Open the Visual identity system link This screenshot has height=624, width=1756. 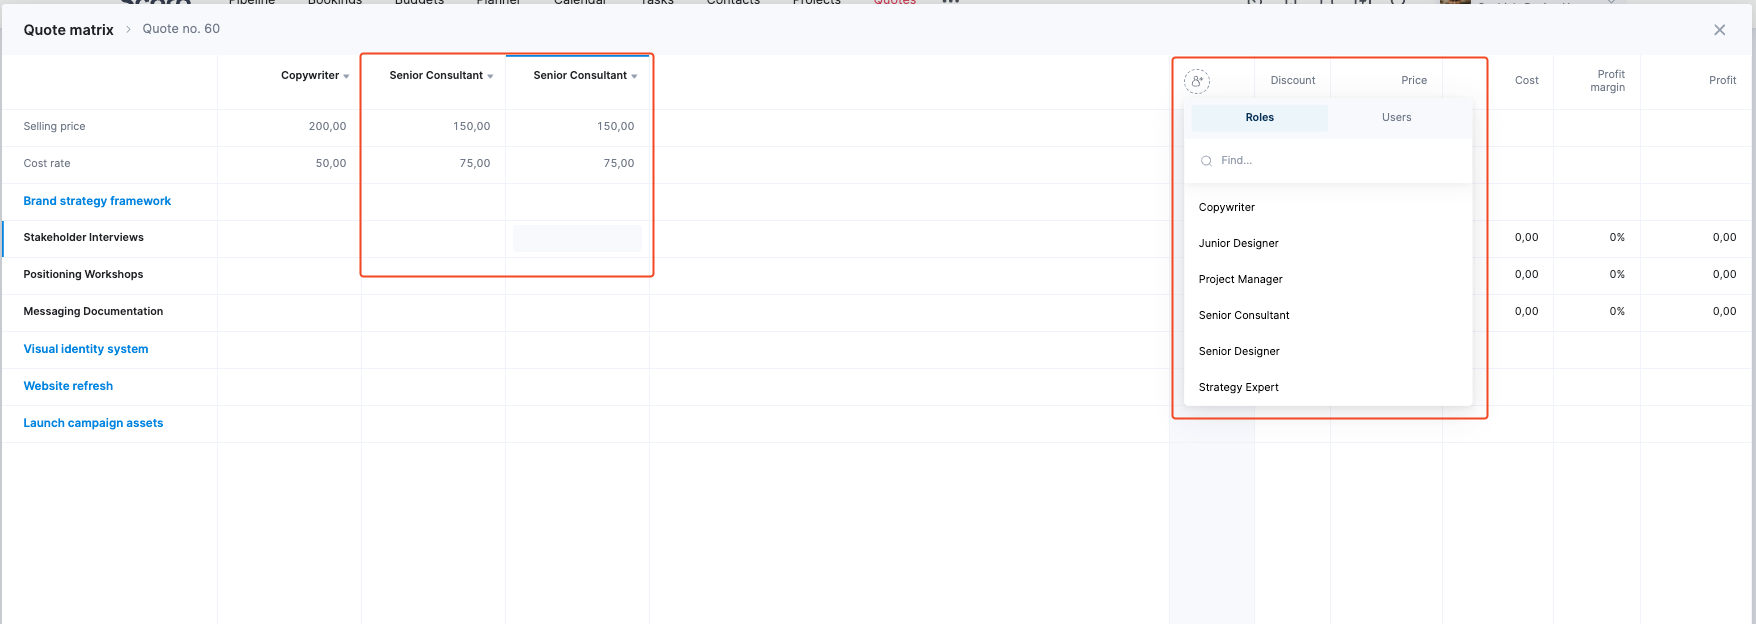coord(86,349)
